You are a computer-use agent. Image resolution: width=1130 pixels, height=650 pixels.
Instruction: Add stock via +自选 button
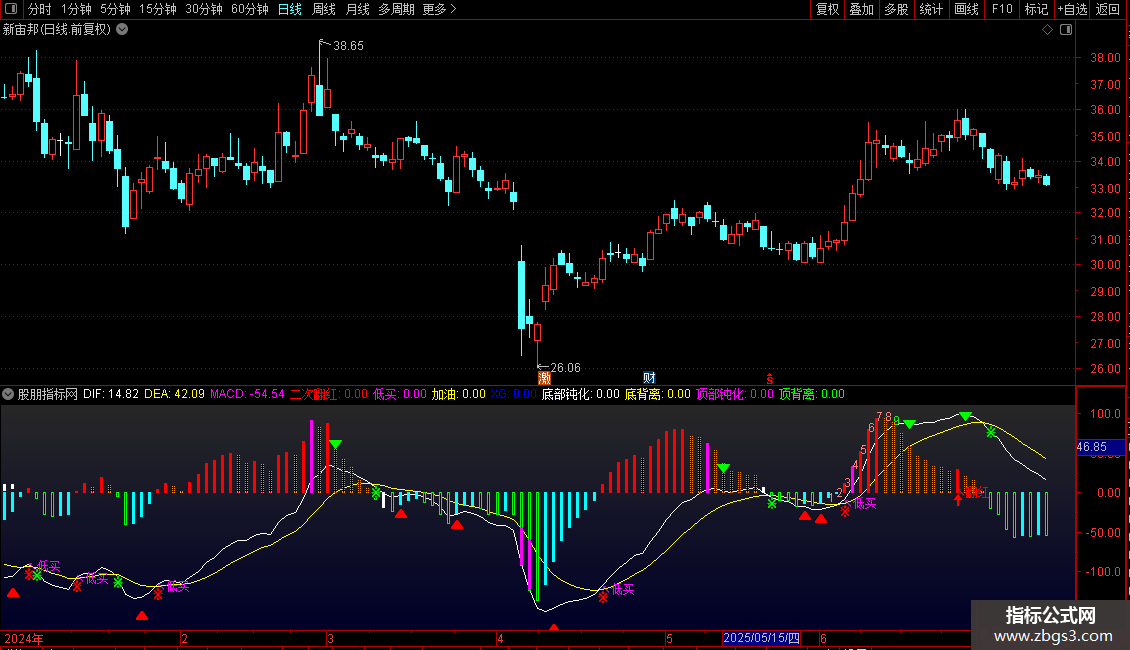[x=1072, y=9]
